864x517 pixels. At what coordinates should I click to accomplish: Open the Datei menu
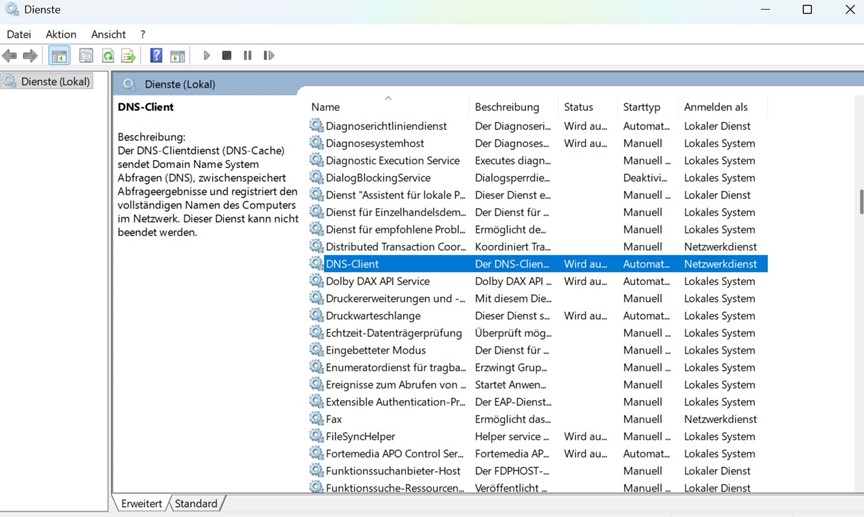click(x=19, y=34)
